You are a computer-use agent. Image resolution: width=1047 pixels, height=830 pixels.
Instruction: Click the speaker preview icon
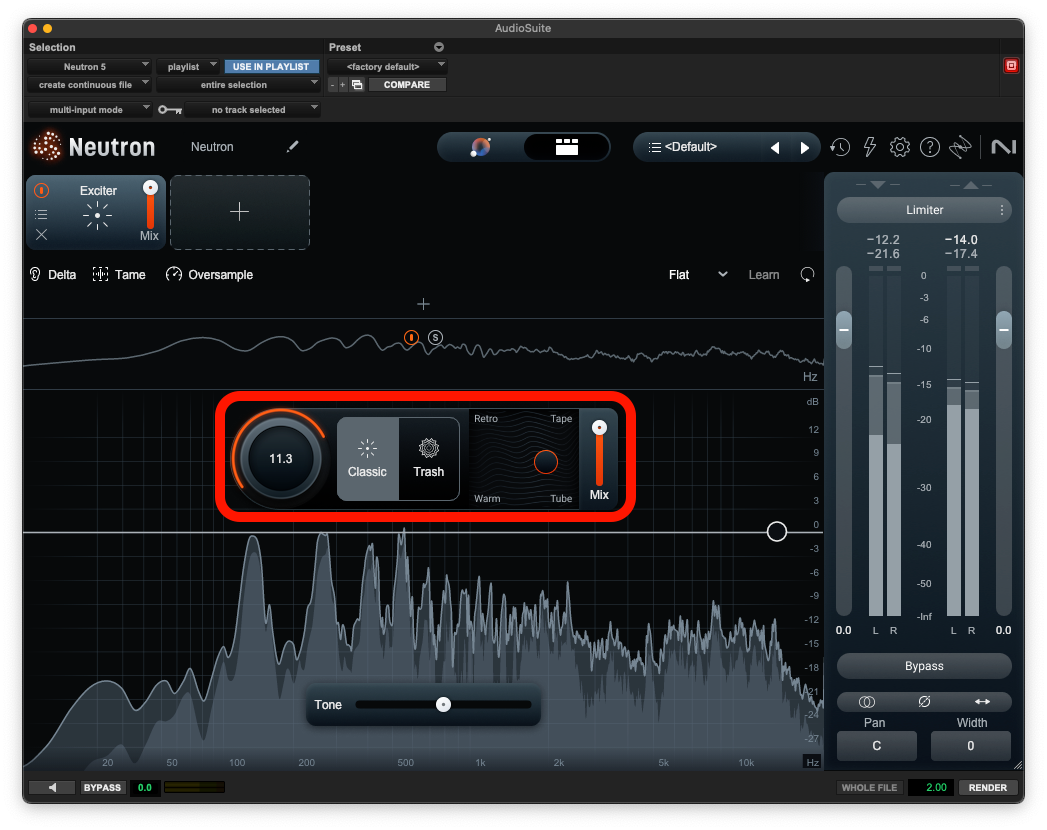(x=53, y=788)
